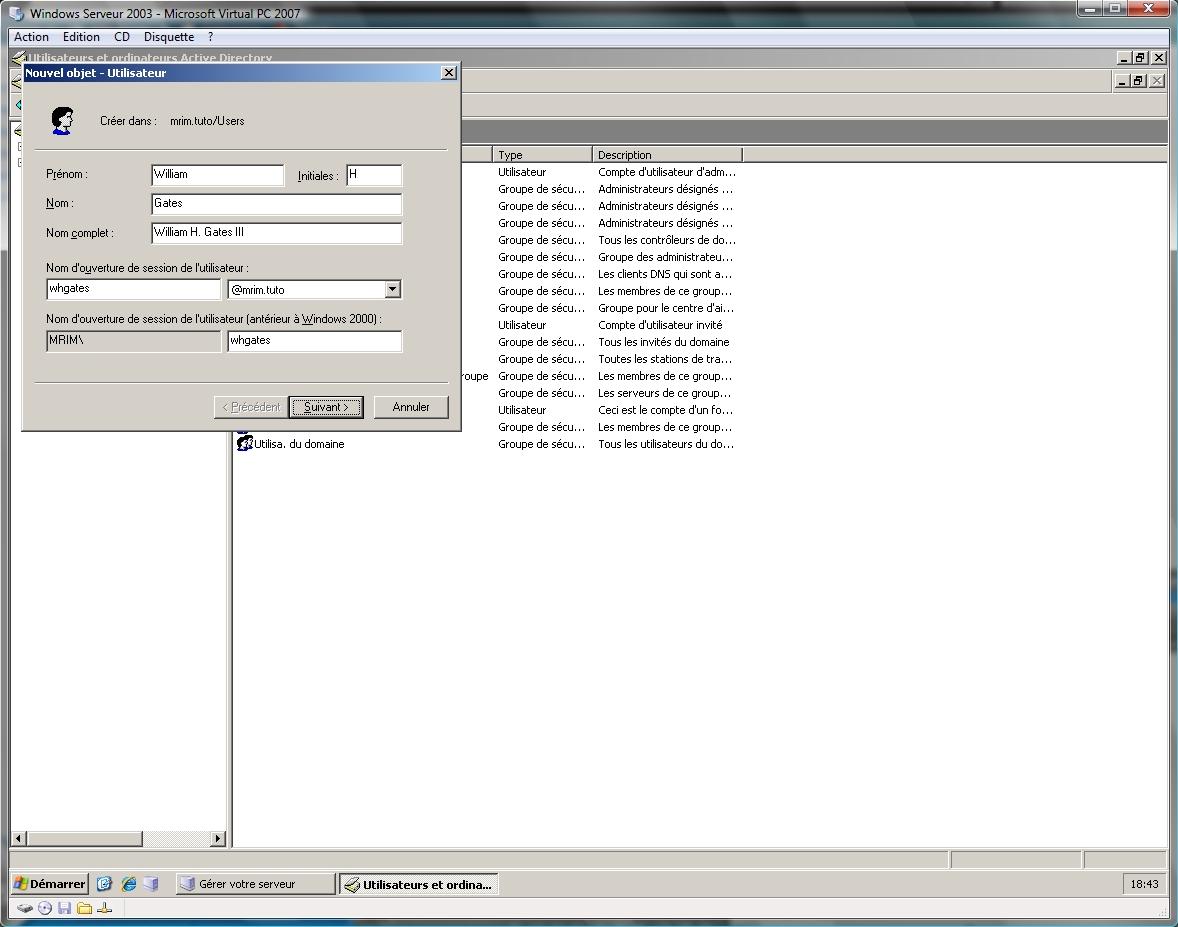This screenshot has height=927, width=1178.
Task: Click into the Initiales field
Action: [x=374, y=175]
